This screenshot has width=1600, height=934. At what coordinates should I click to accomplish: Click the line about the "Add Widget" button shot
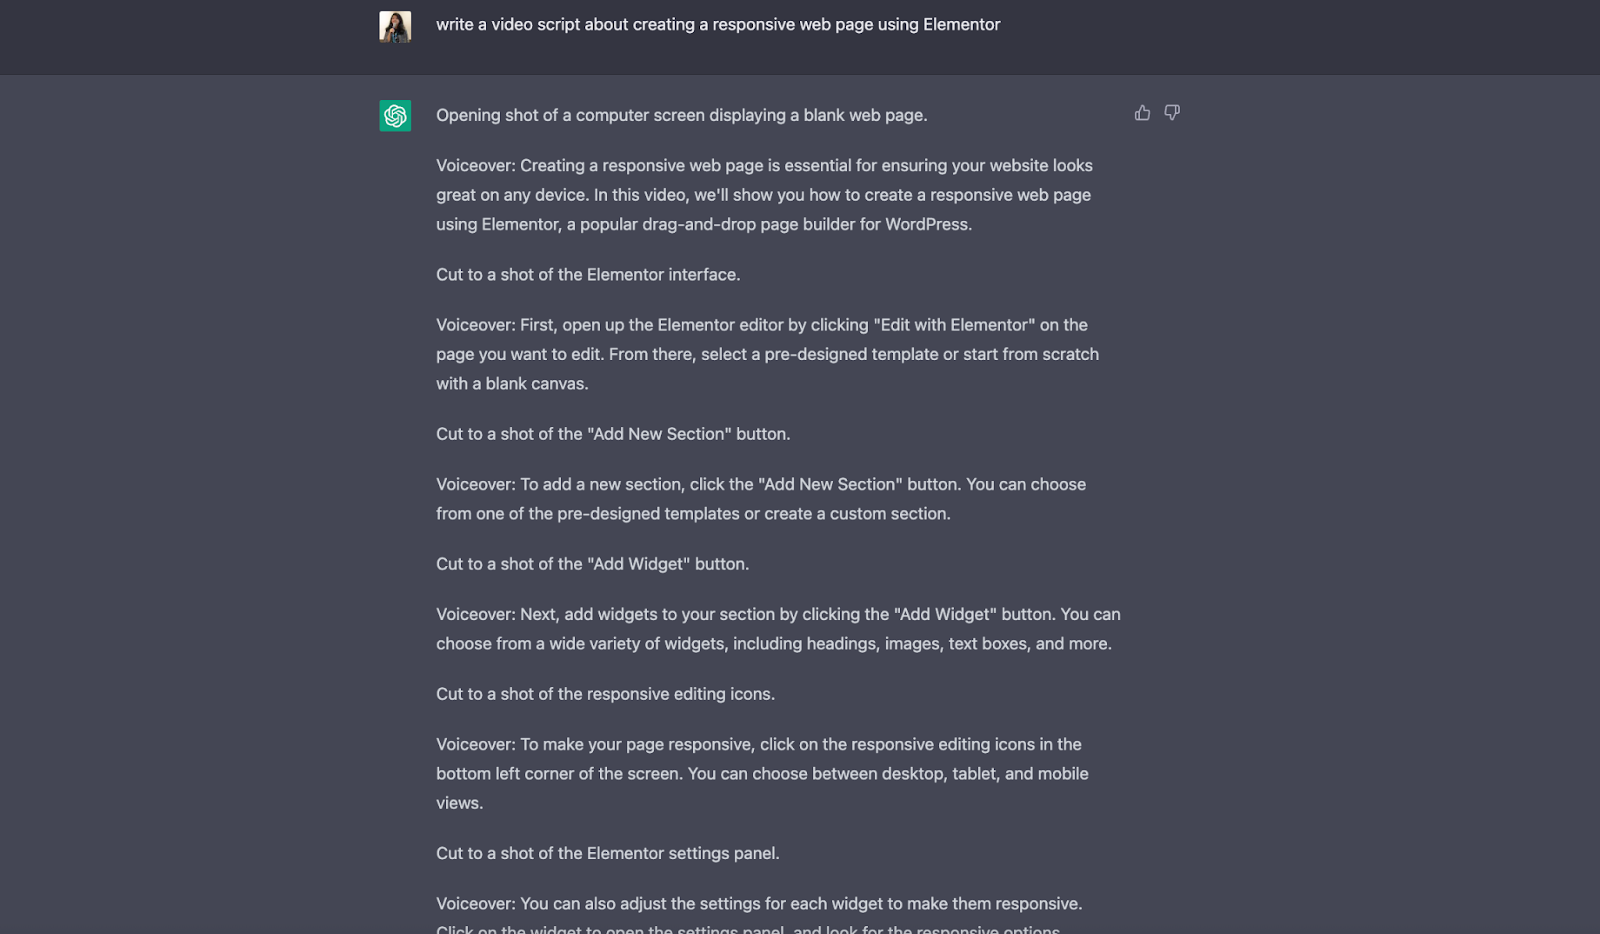[592, 564]
